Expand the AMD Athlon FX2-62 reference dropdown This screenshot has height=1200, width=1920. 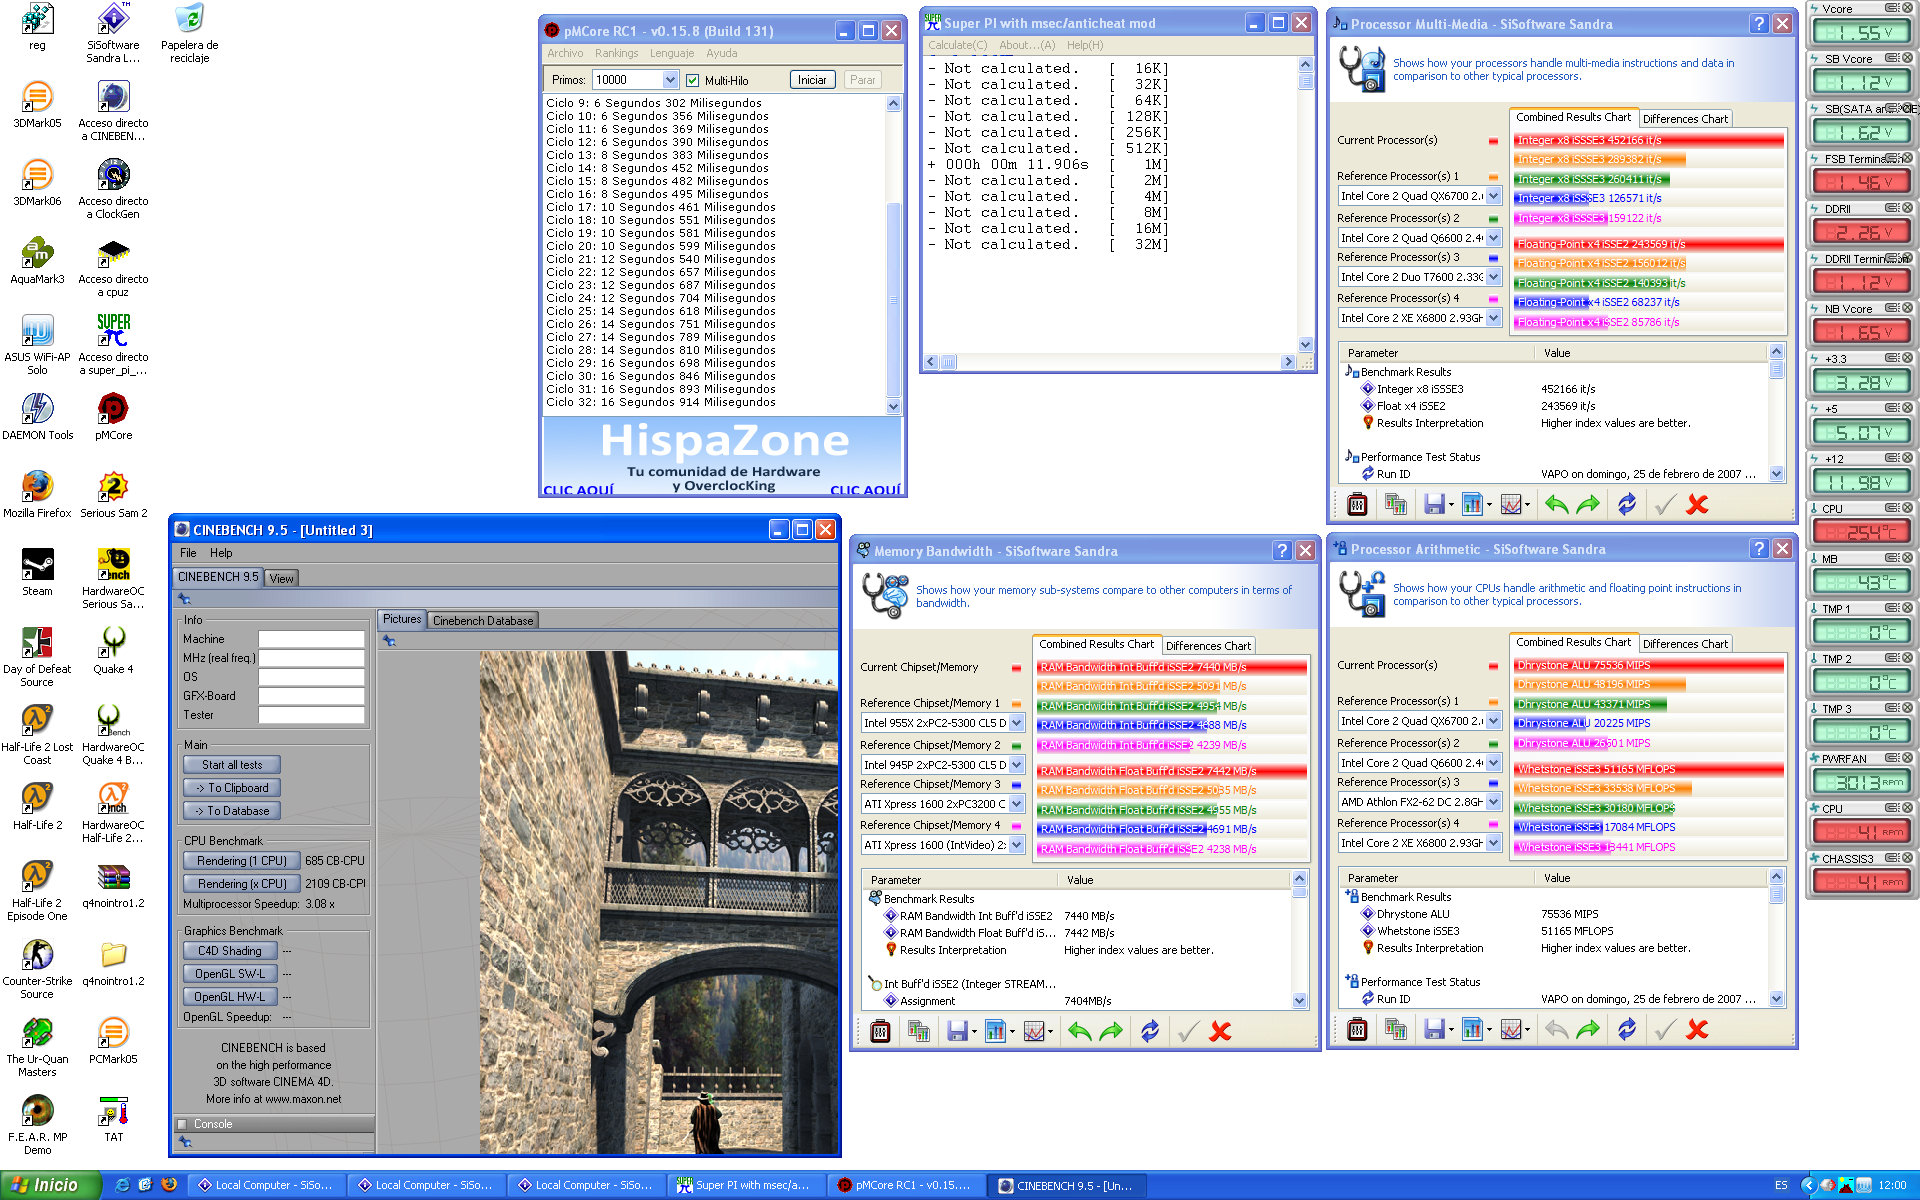(x=1493, y=802)
